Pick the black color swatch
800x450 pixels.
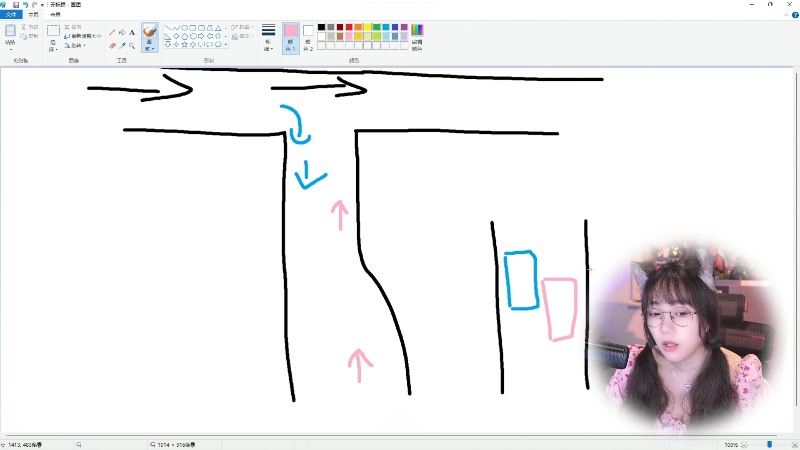point(321,27)
